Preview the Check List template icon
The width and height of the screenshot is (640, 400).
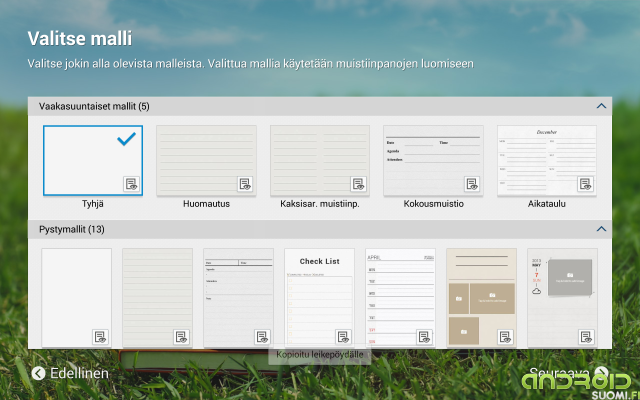[343, 337]
